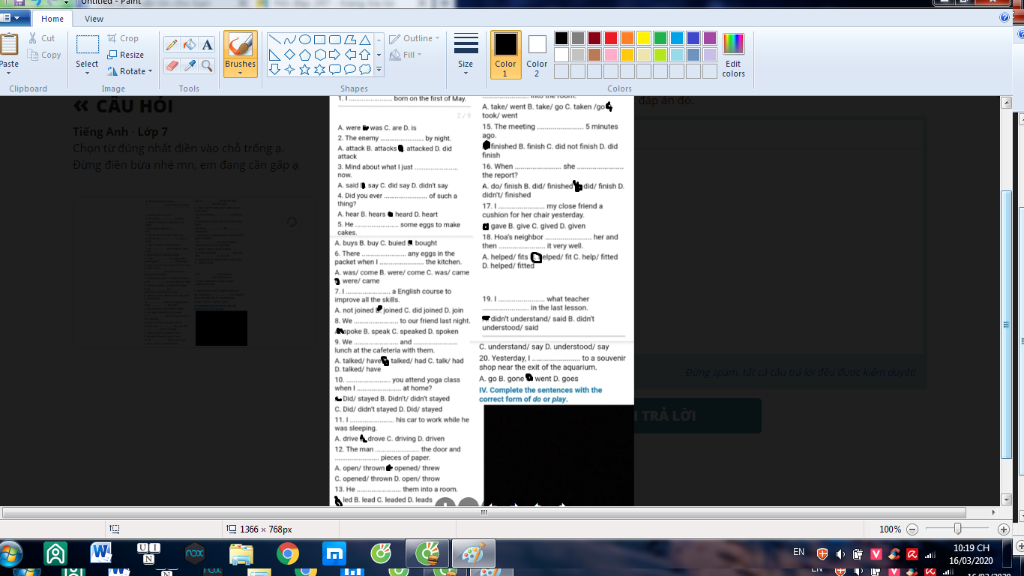The height and width of the screenshot is (576, 1024).
Task: Click the Paste clipboard icon
Action: tap(9, 44)
